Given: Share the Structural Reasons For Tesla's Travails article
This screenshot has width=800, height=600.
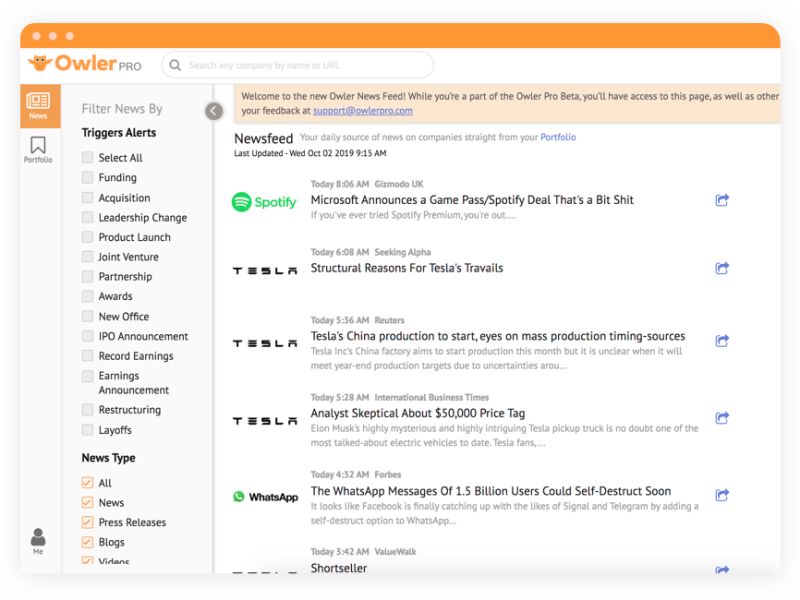Looking at the screenshot, I should tap(722, 268).
